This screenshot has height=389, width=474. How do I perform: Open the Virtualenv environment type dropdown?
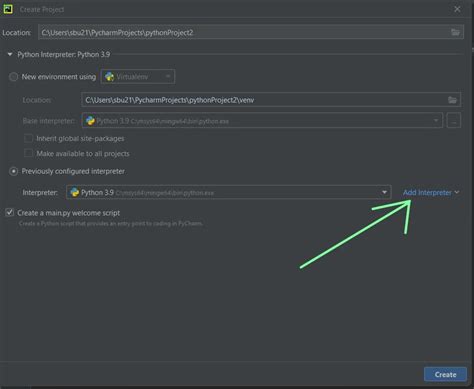(x=168, y=77)
